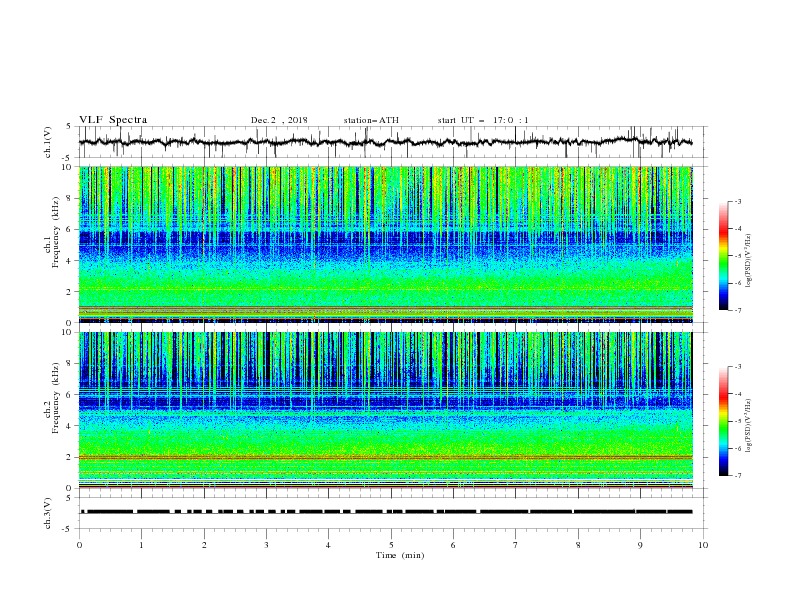
Task: Click the date 'Dec.2 , 2018'
Action: (x=279, y=120)
